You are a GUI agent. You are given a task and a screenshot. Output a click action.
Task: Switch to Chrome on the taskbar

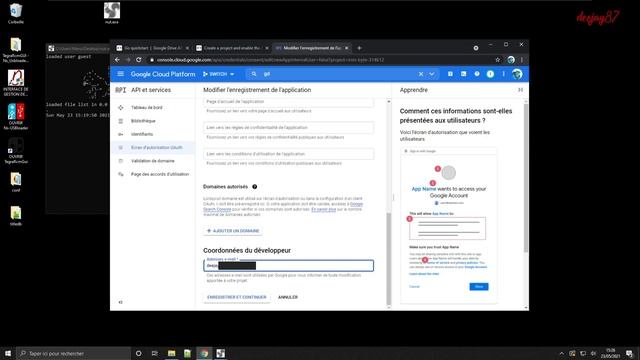click(x=204, y=353)
